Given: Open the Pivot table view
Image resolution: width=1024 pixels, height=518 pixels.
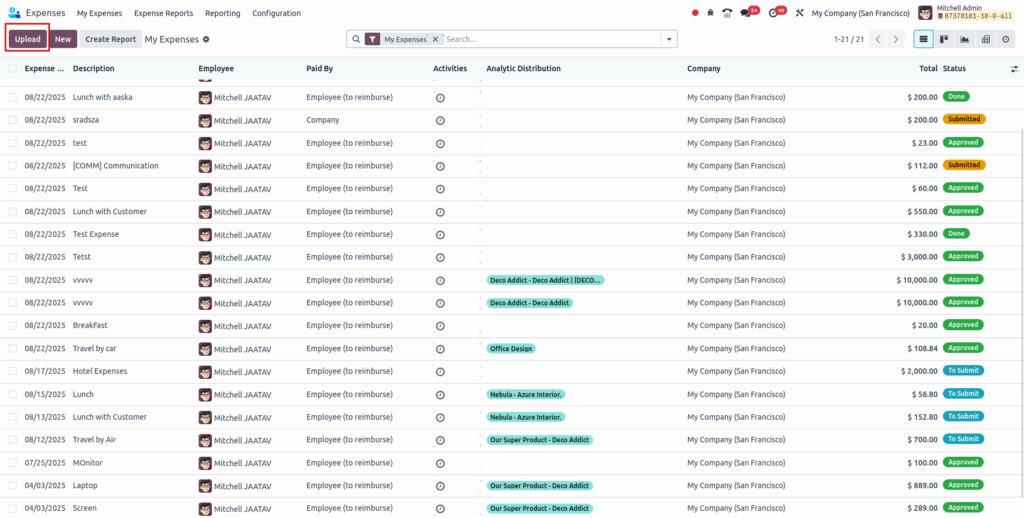Looking at the screenshot, I should 985,39.
